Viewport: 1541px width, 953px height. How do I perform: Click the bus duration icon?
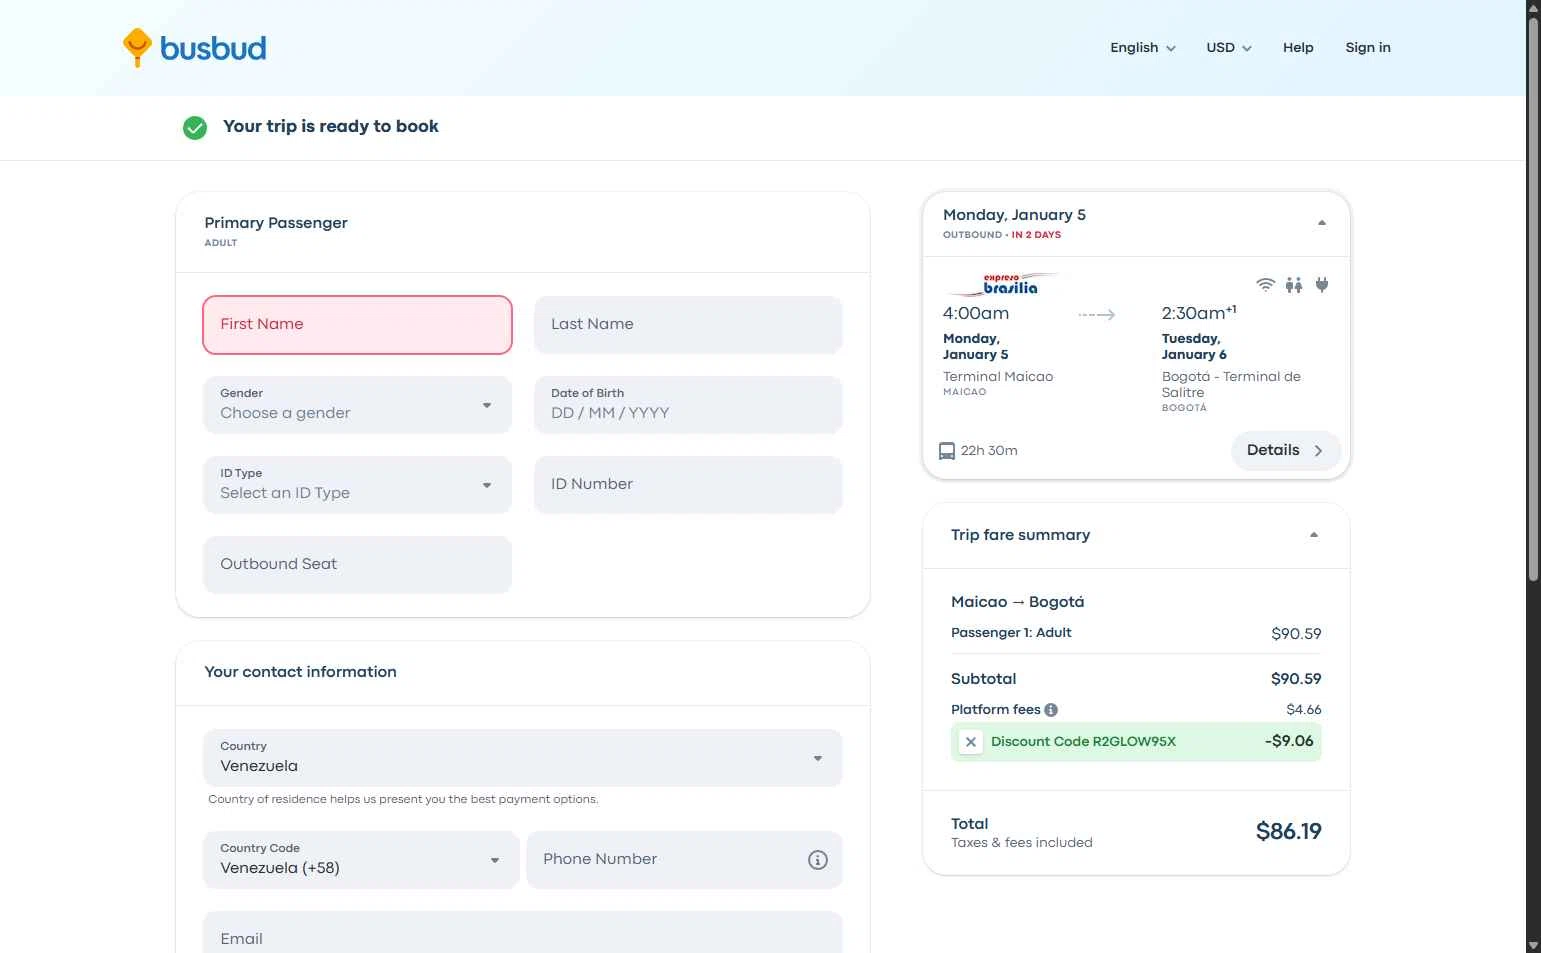(x=947, y=451)
